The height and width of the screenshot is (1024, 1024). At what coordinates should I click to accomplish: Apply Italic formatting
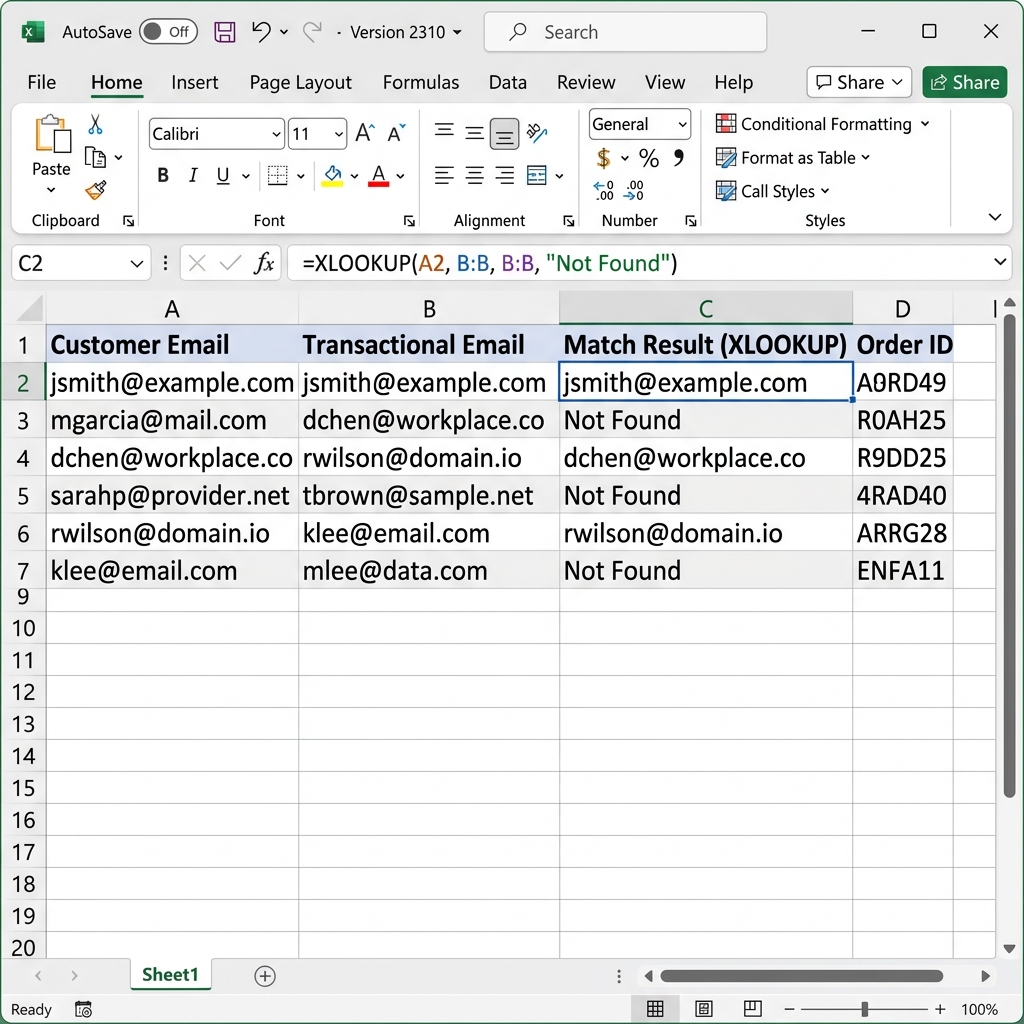pyautogui.click(x=193, y=175)
